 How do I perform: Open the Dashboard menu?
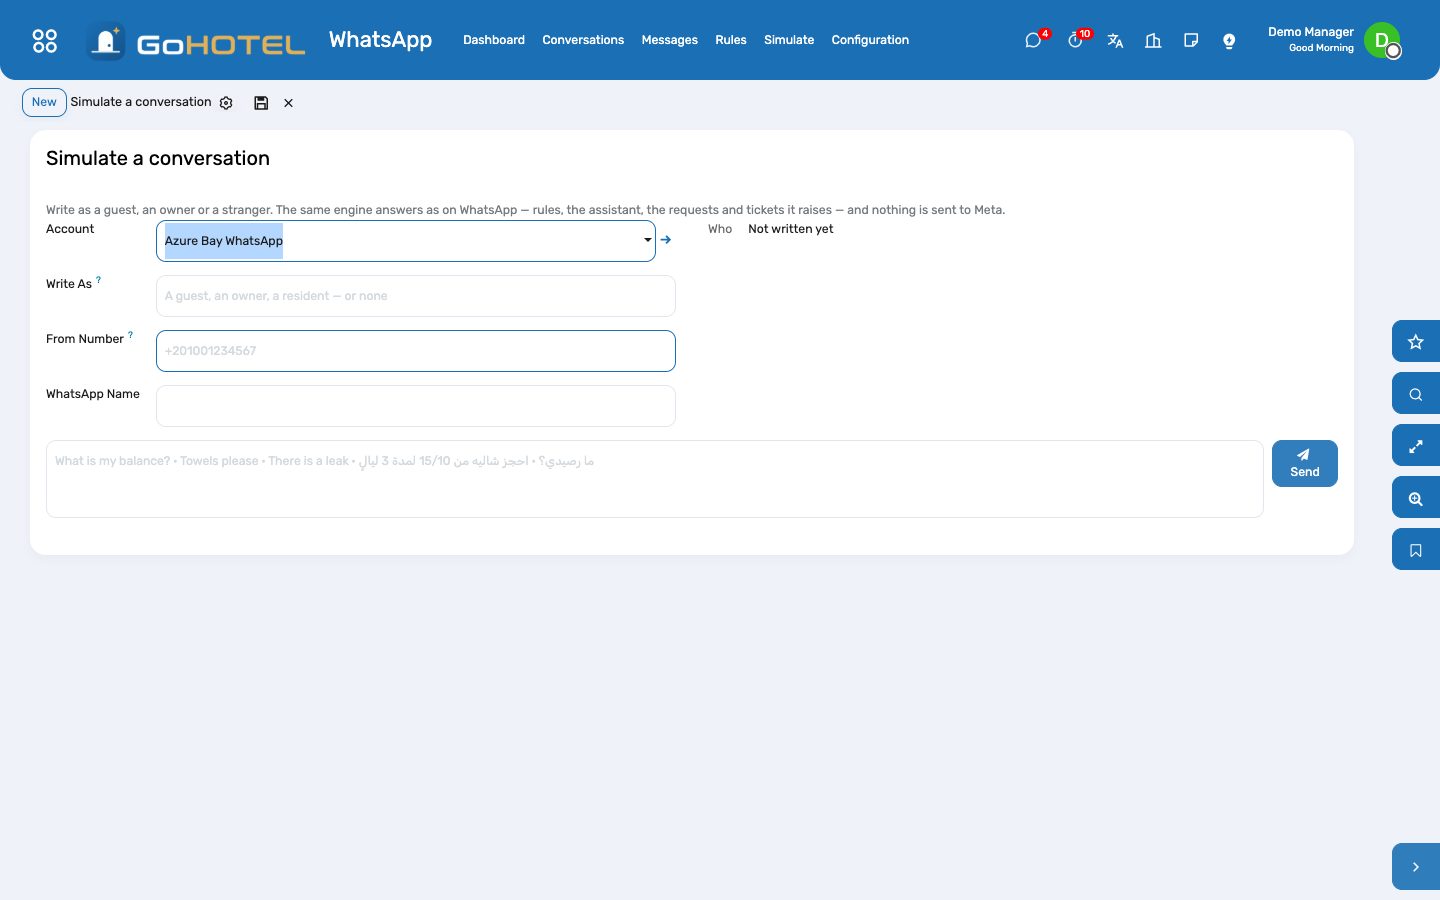coord(494,40)
